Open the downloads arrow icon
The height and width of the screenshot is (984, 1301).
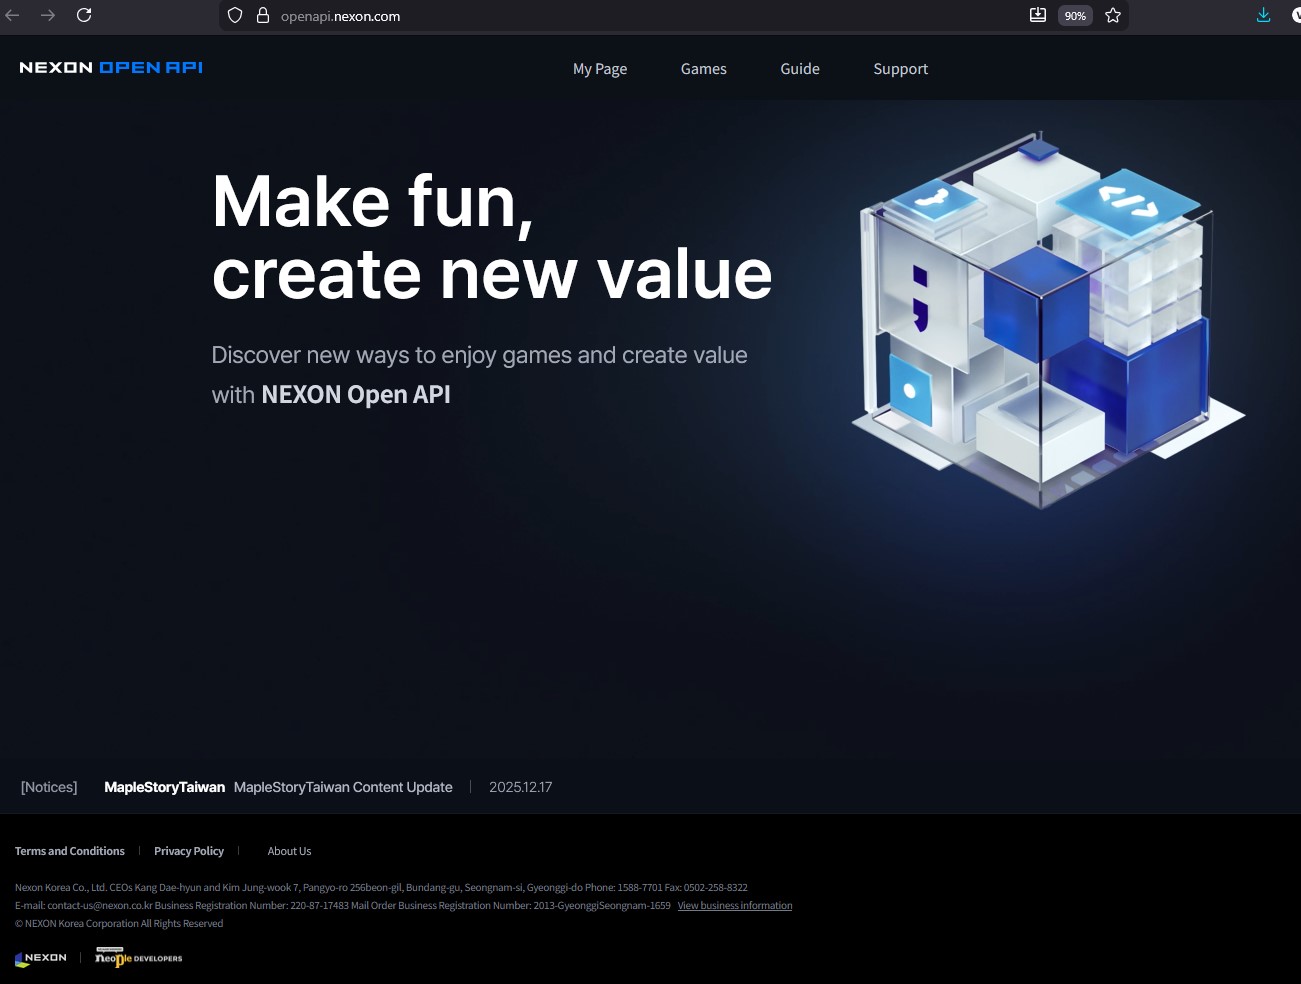(1264, 15)
